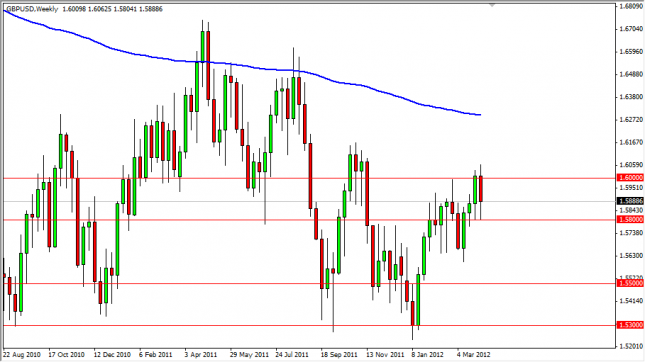Image resolution: width=645 pixels, height=362 pixels.
Task: Click the 3 Apr 2011 date label
Action: point(201,354)
